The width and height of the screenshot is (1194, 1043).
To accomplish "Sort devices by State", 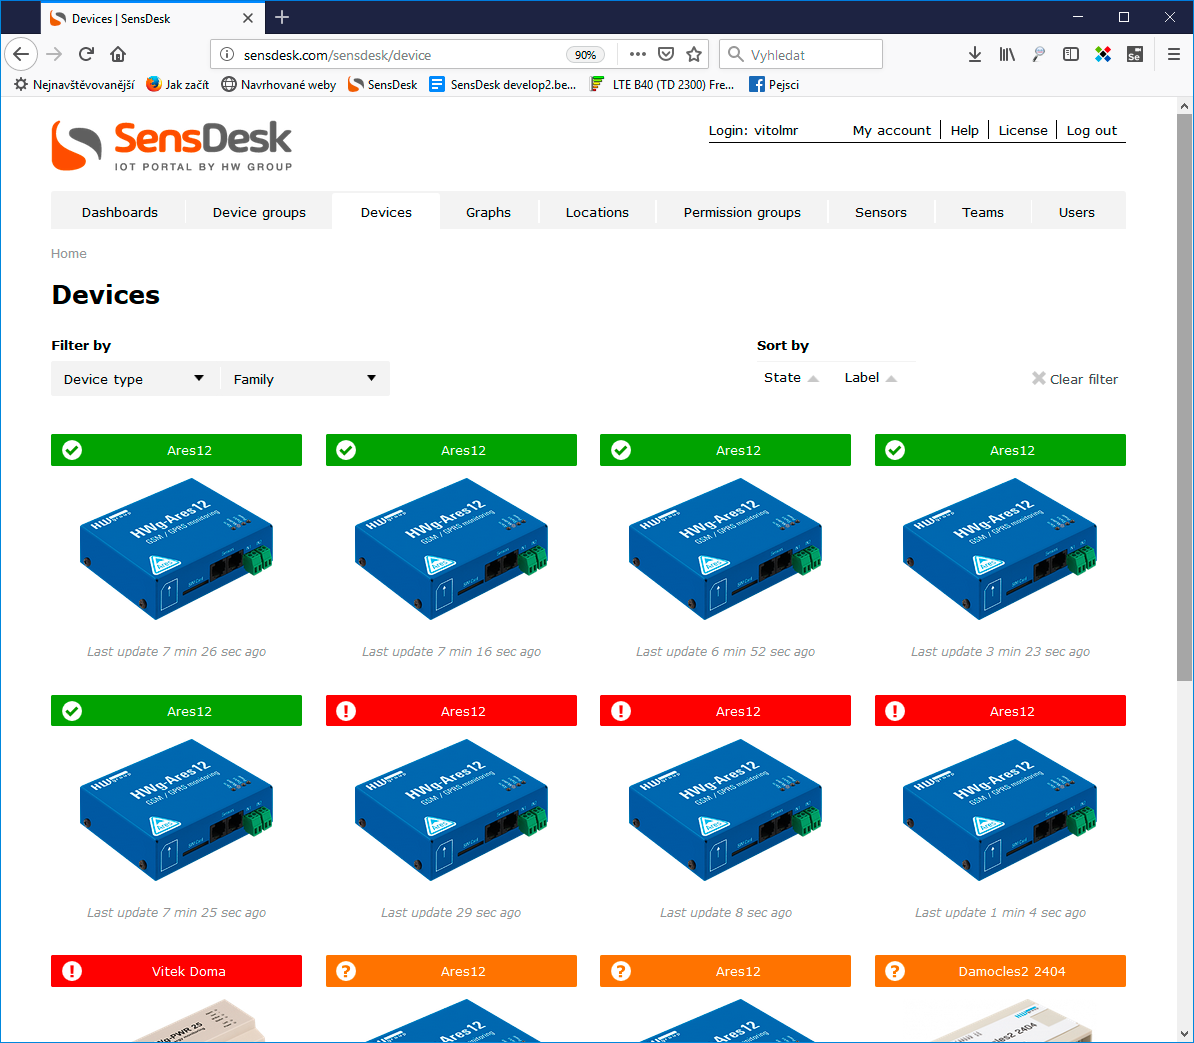I will pos(791,378).
